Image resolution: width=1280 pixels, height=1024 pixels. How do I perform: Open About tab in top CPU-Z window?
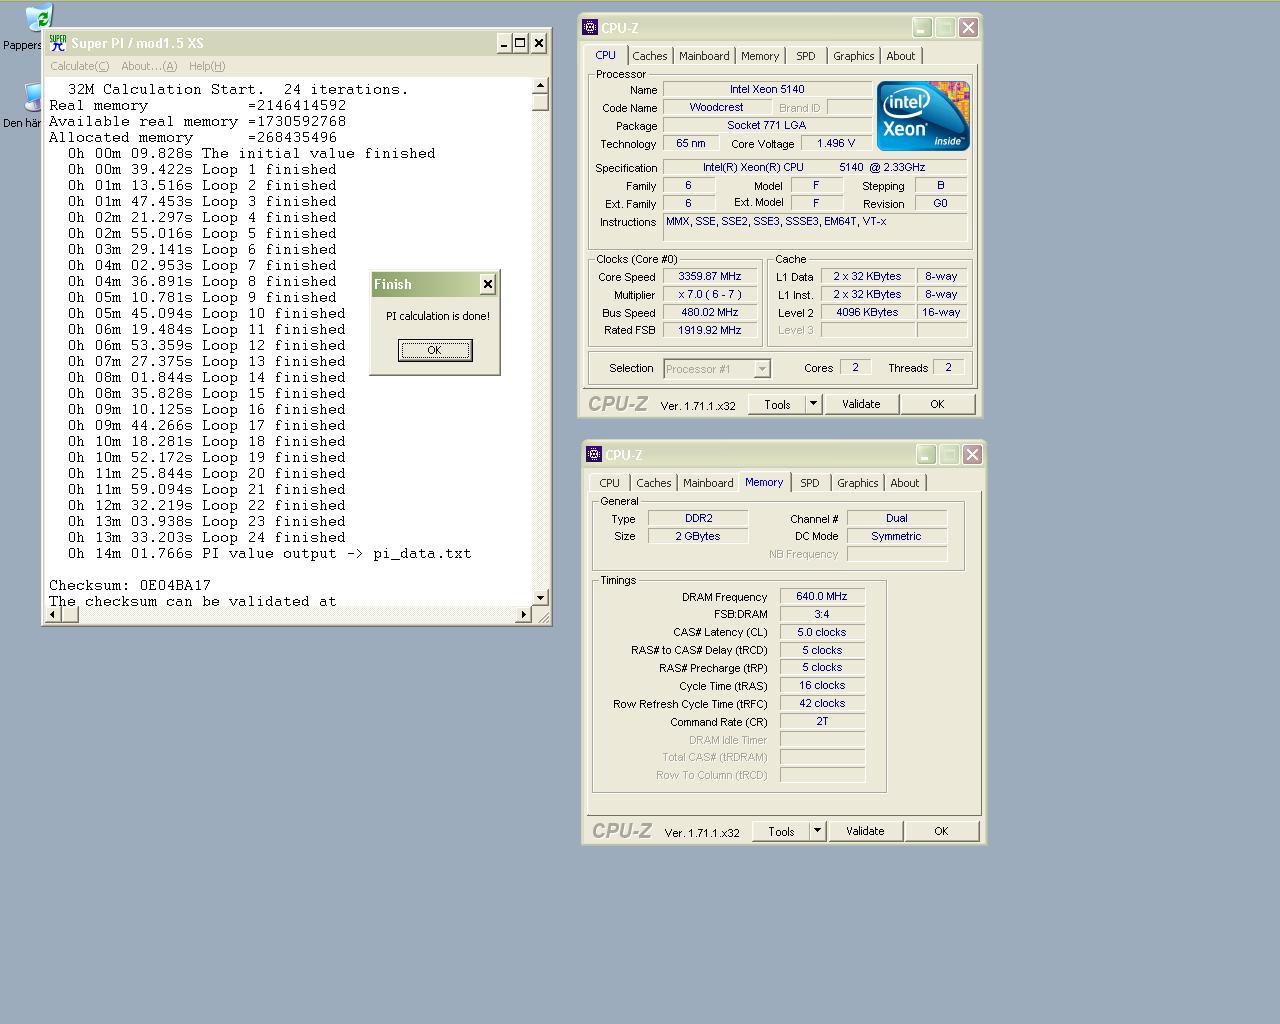click(x=901, y=56)
